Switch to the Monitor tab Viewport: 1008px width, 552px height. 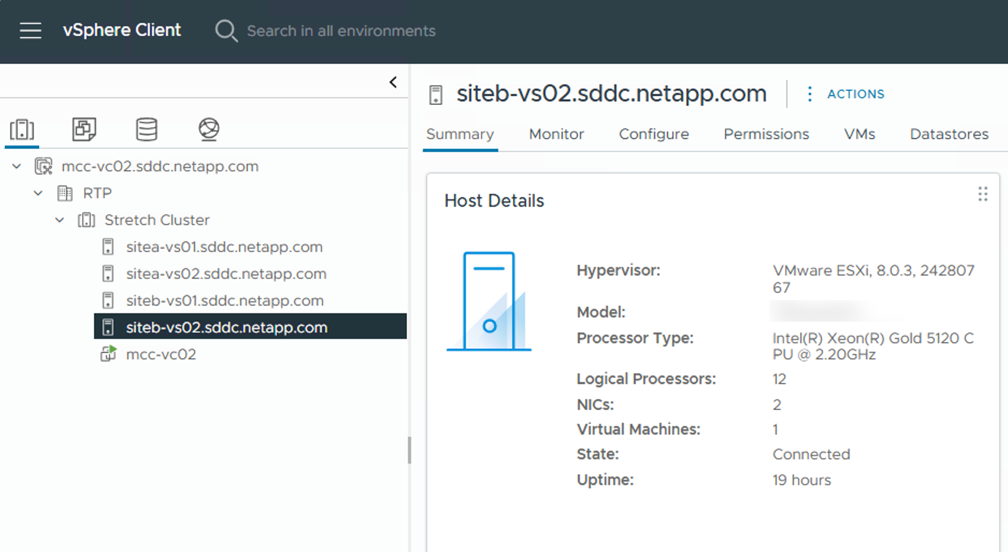[x=556, y=134]
